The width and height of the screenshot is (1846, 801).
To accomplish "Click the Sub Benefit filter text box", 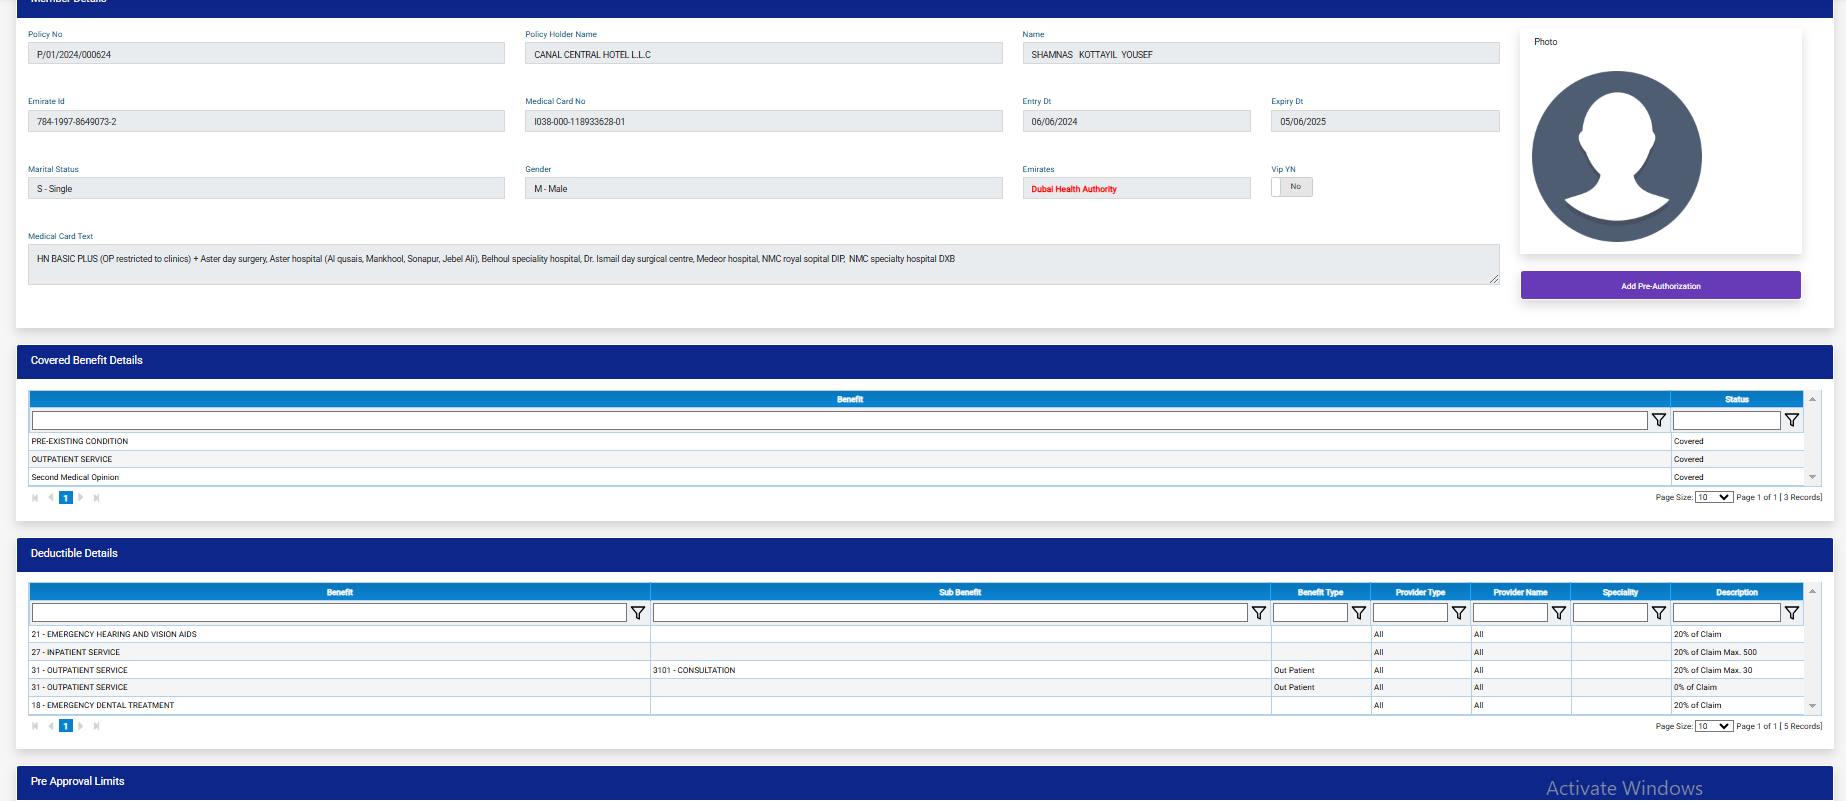I will (949, 613).
